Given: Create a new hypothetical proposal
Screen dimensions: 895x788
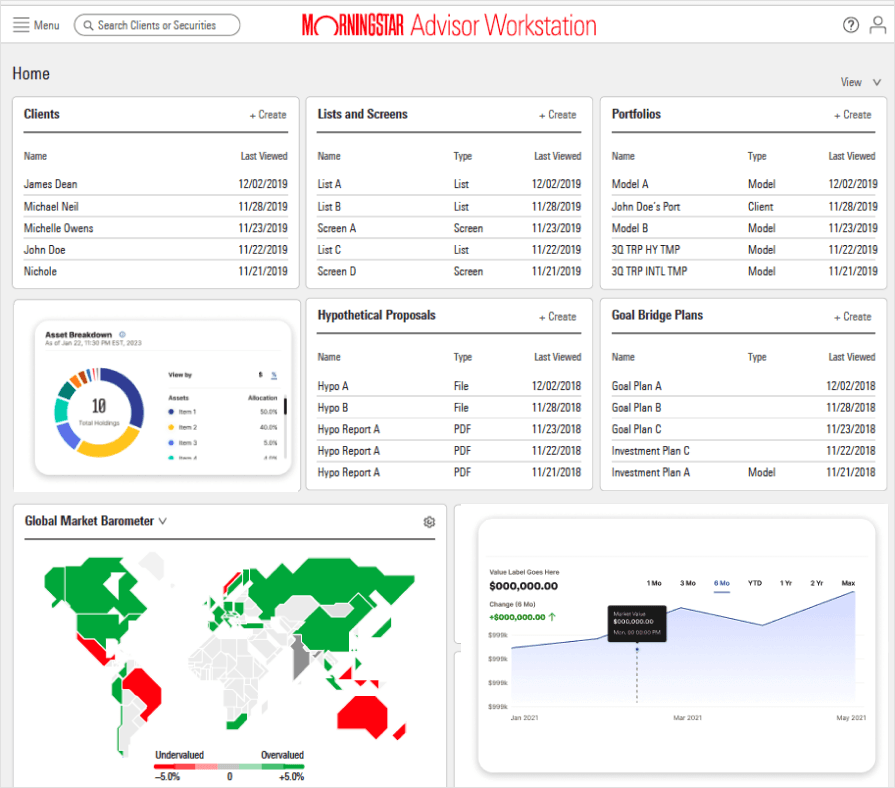Looking at the screenshot, I should click(x=558, y=317).
